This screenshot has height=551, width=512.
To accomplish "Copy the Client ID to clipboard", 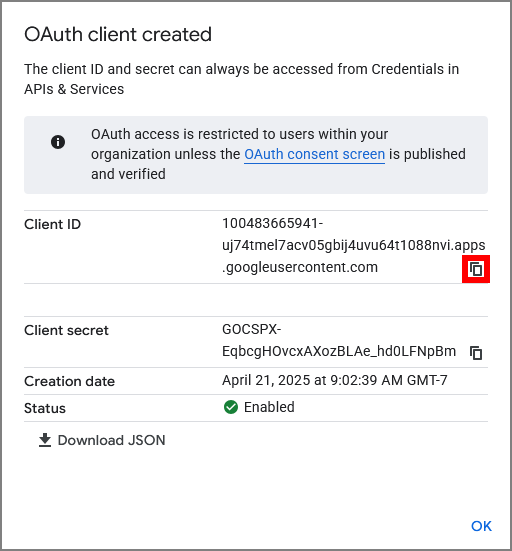I will click(476, 269).
